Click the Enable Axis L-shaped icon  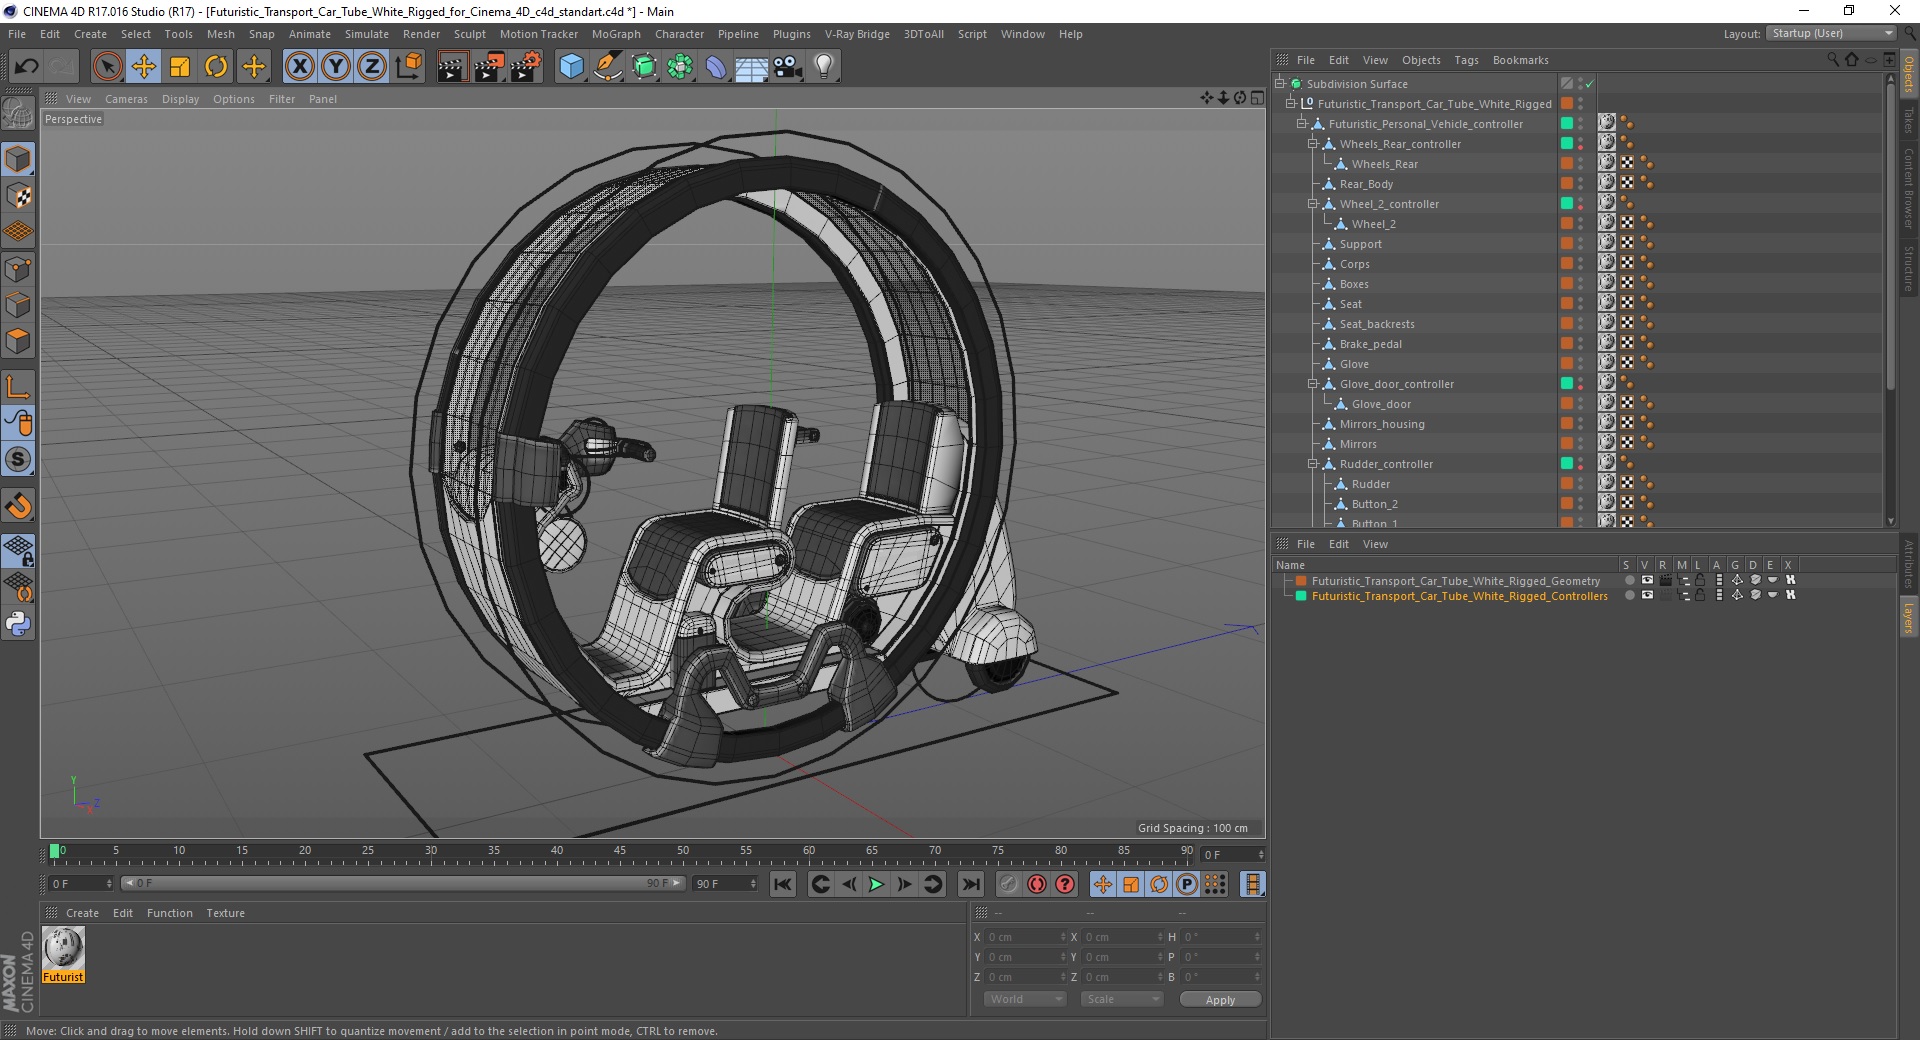18,387
